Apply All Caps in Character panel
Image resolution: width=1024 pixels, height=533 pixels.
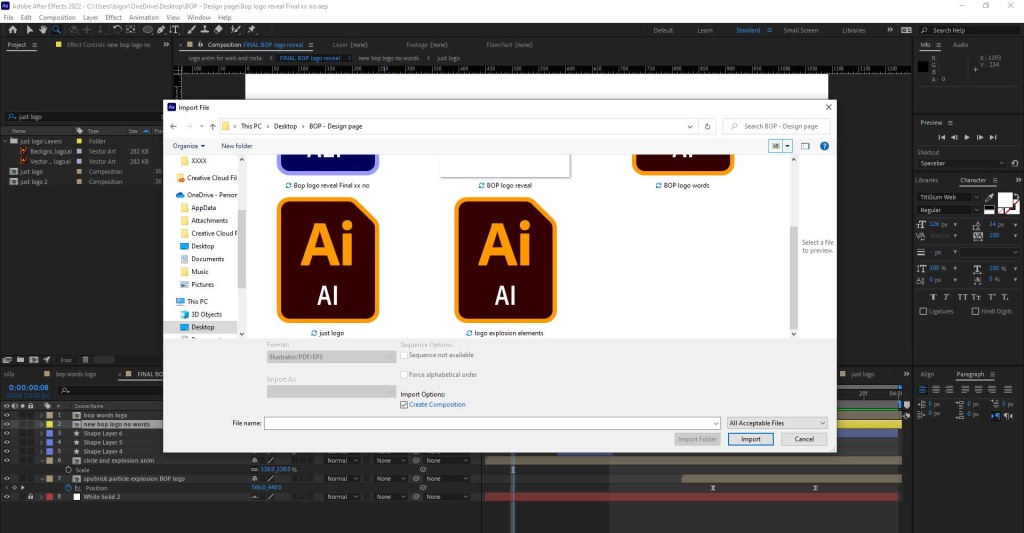tap(962, 297)
